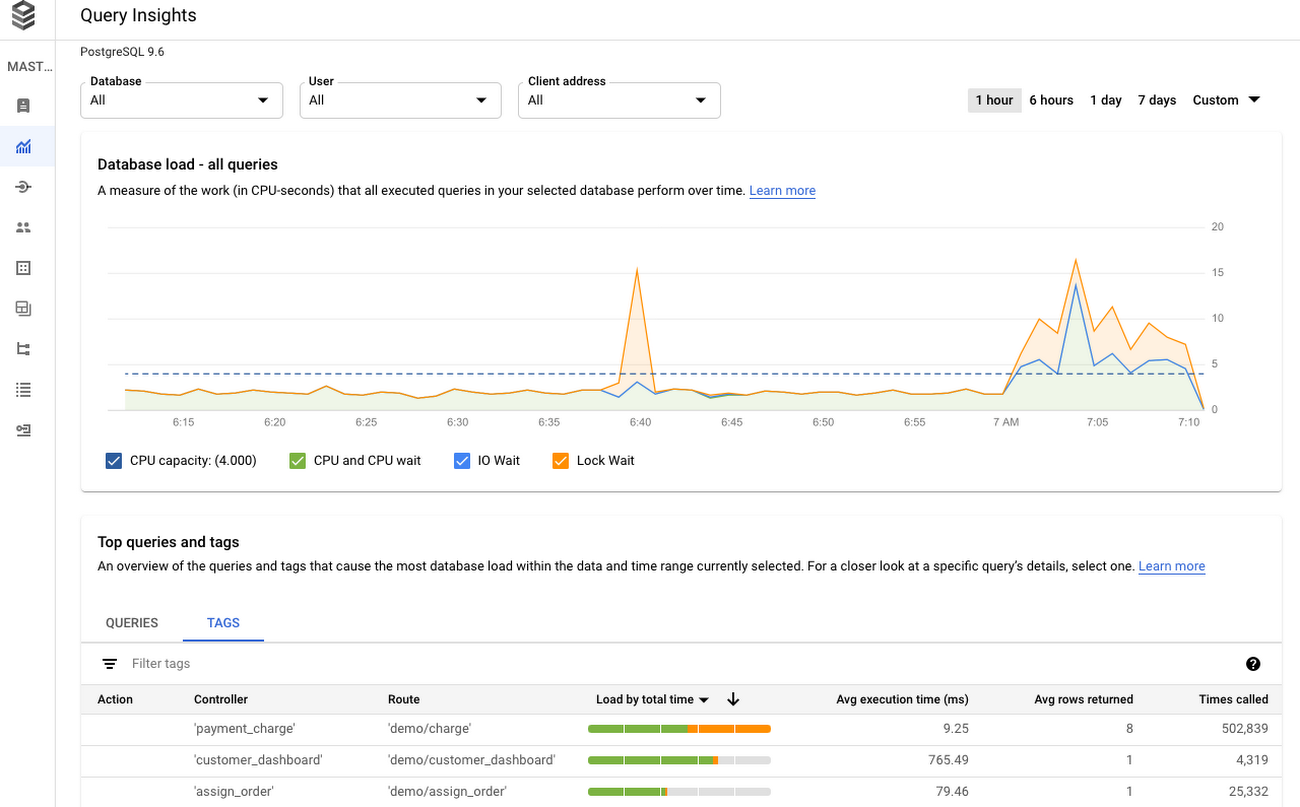This screenshot has width=1300, height=807.
Task: Click the customer_dashboard load bar
Action: (x=679, y=760)
